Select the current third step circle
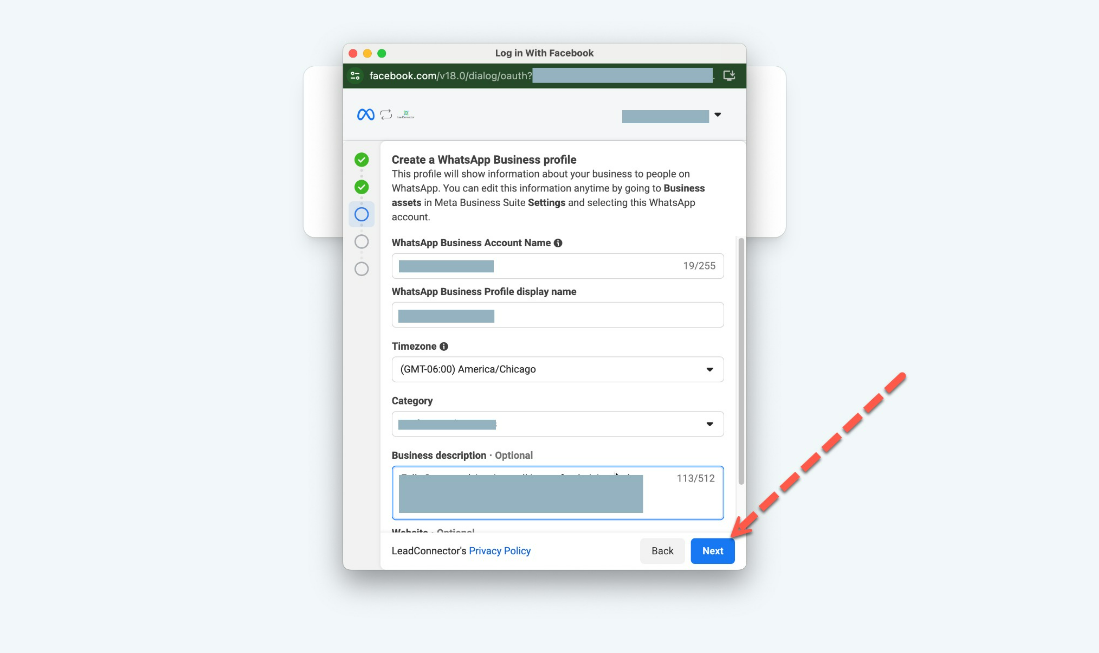This screenshot has width=1099, height=653. (361, 214)
